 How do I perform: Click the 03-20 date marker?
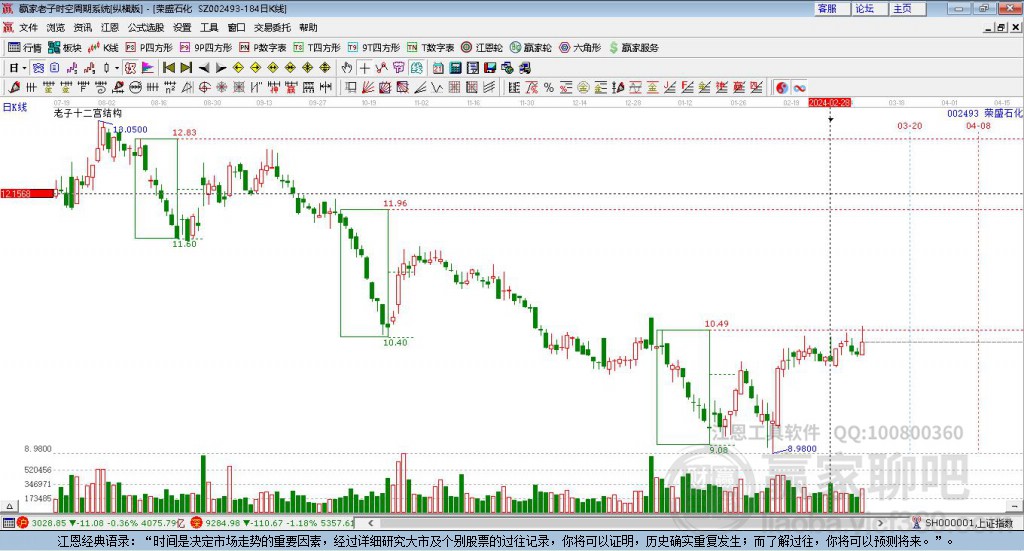(x=909, y=126)
